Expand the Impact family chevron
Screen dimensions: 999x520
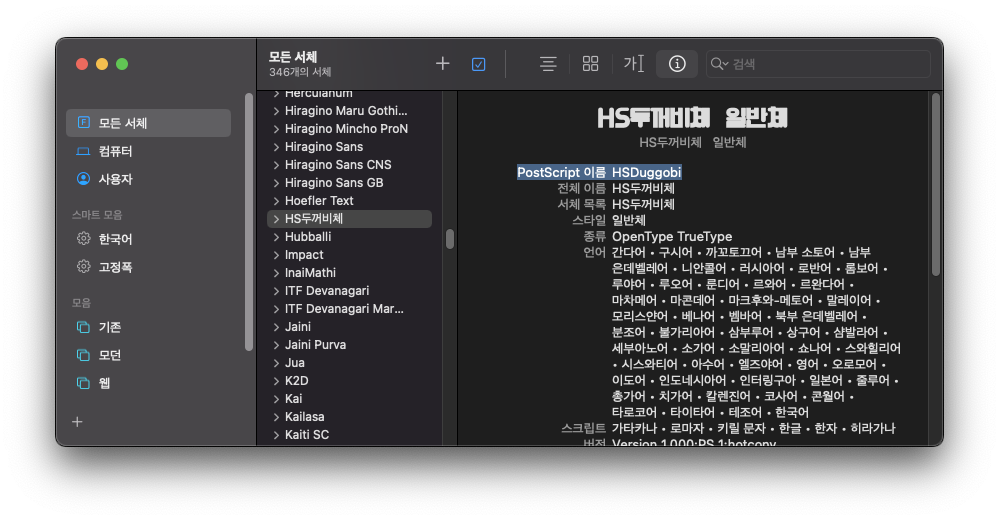pyautogui.click(x=277, y=255)
